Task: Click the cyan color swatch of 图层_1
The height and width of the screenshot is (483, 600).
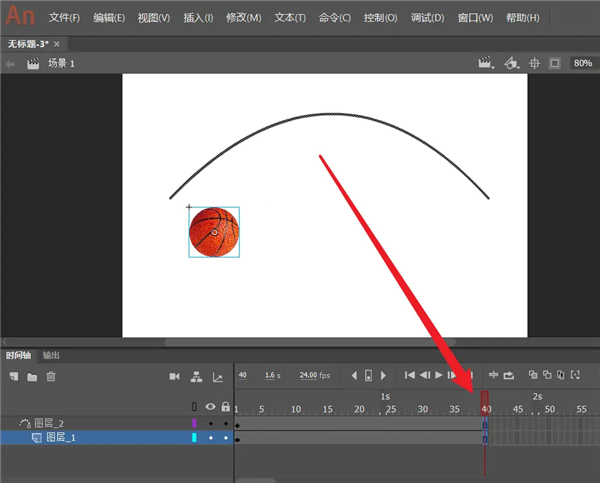Action: 194,438
